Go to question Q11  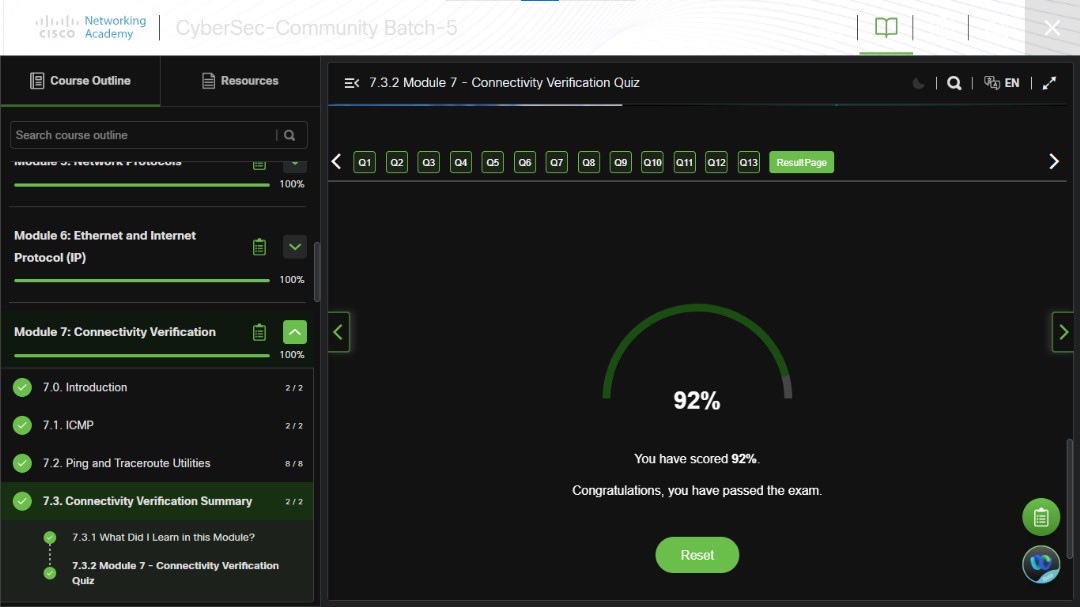pos(685,163)
